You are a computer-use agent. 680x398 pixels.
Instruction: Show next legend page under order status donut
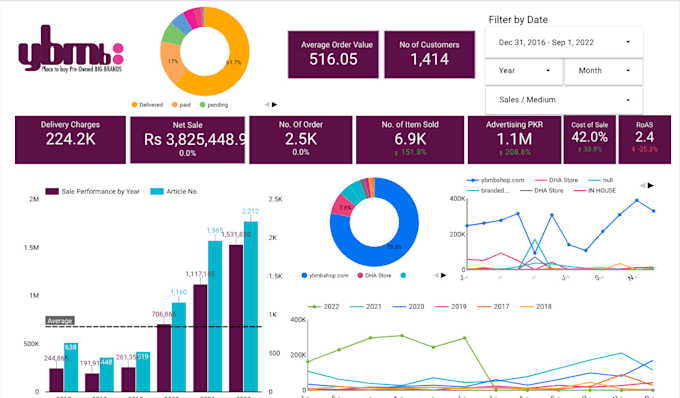click(x=275, y=104)
